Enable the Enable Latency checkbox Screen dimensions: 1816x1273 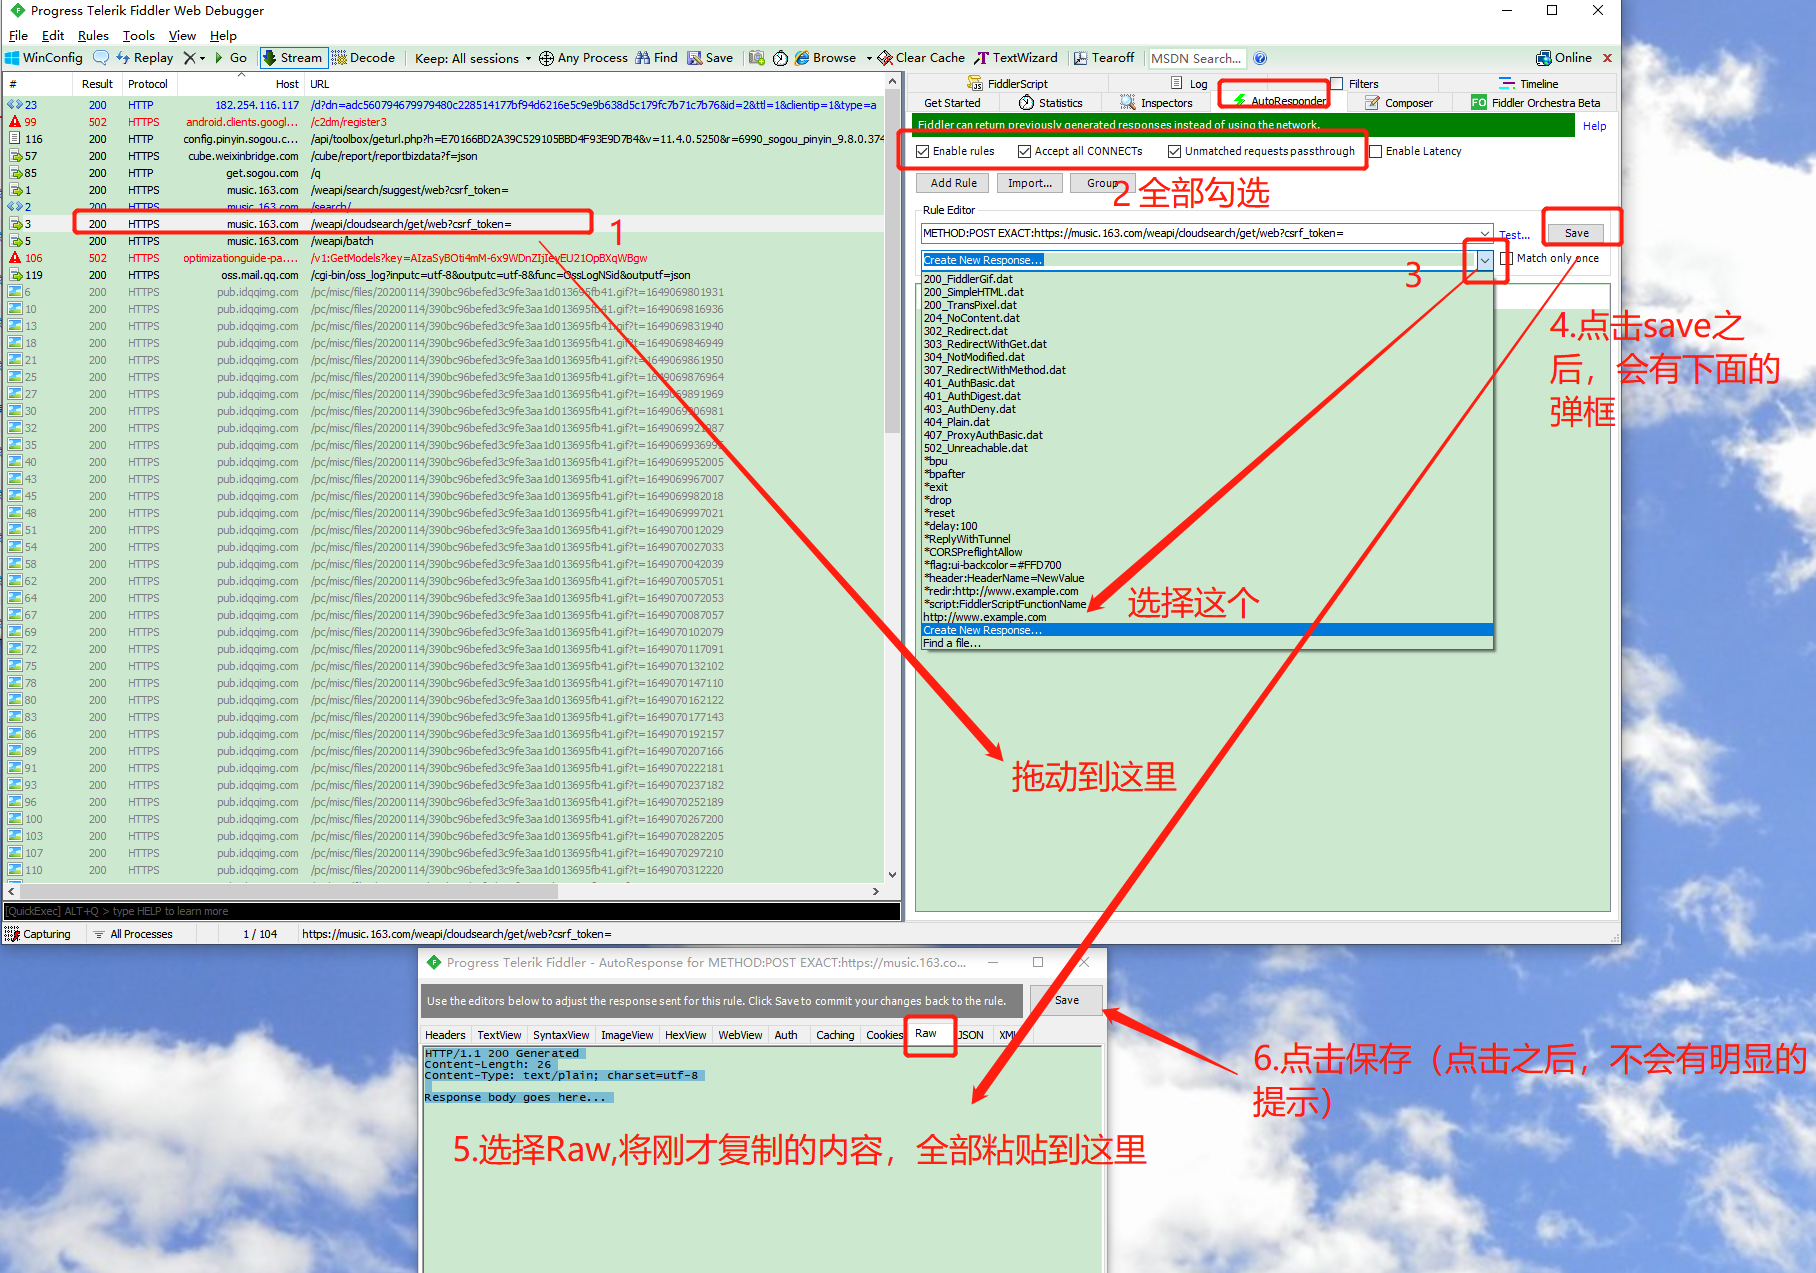click(x=1376, y=152)
